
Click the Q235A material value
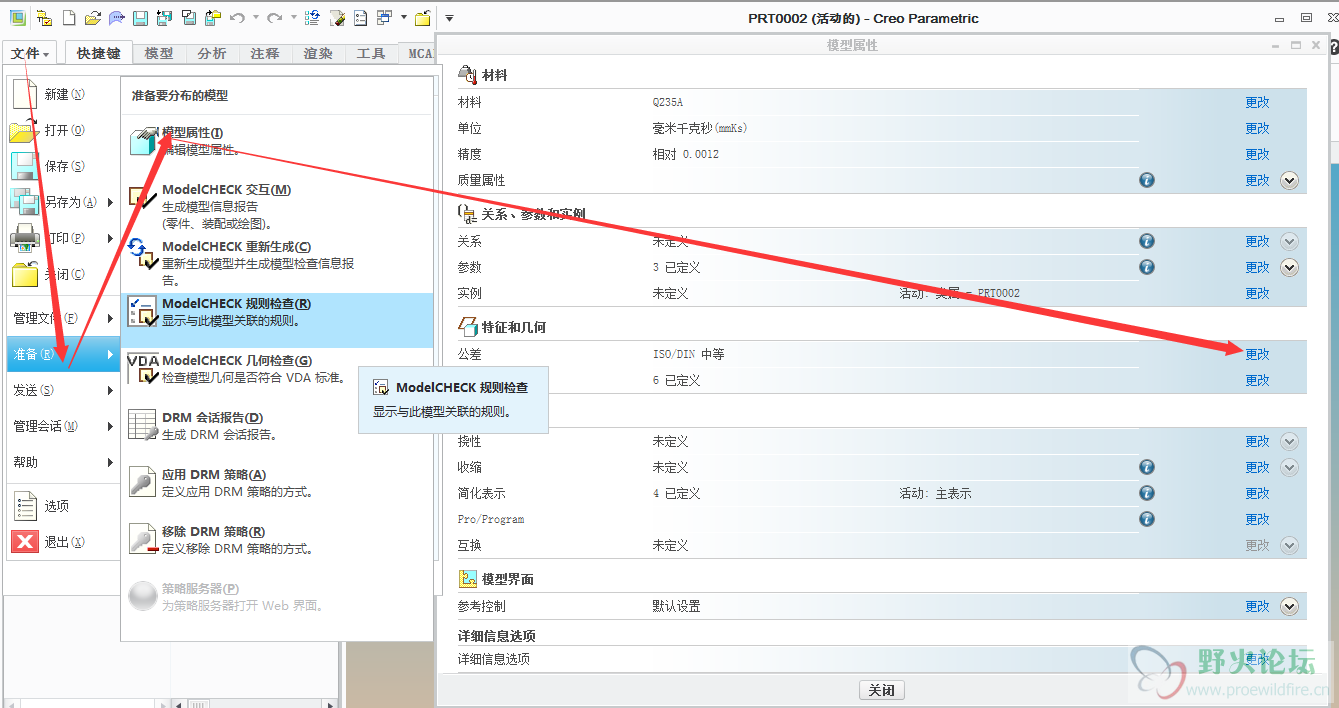[668, 102]
